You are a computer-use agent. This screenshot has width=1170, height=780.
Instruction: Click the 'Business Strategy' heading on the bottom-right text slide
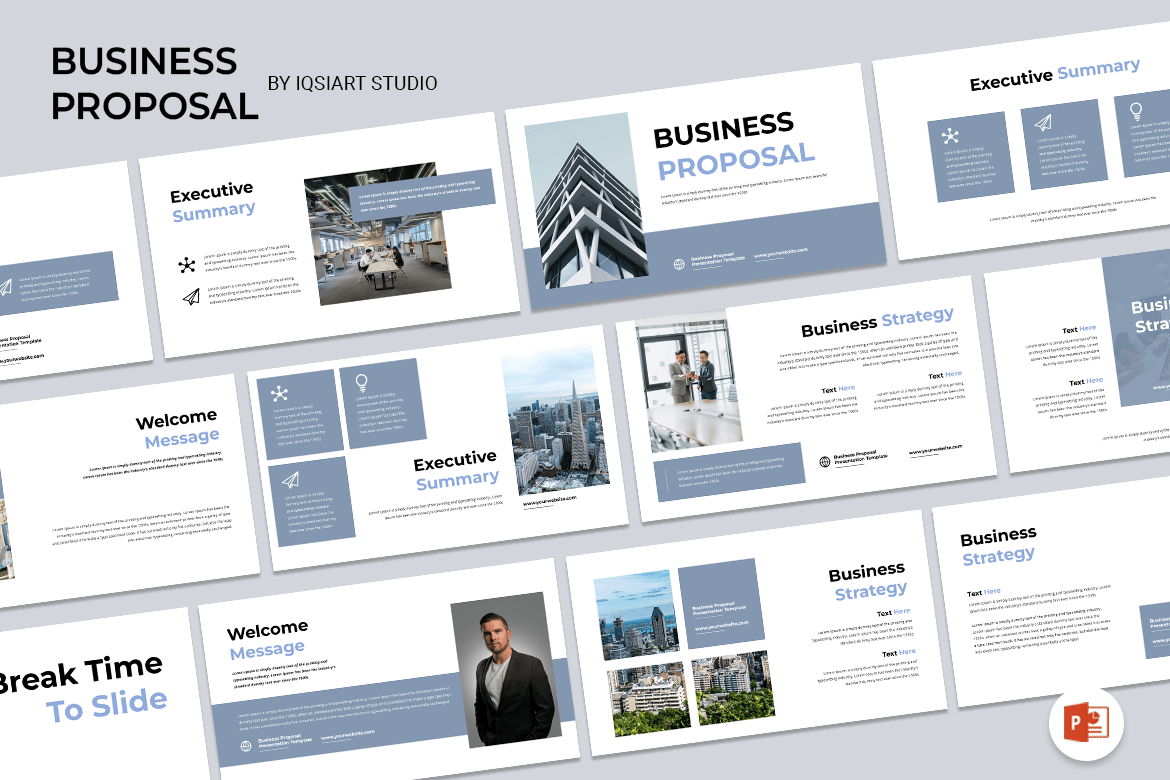[x=998, y=546]
